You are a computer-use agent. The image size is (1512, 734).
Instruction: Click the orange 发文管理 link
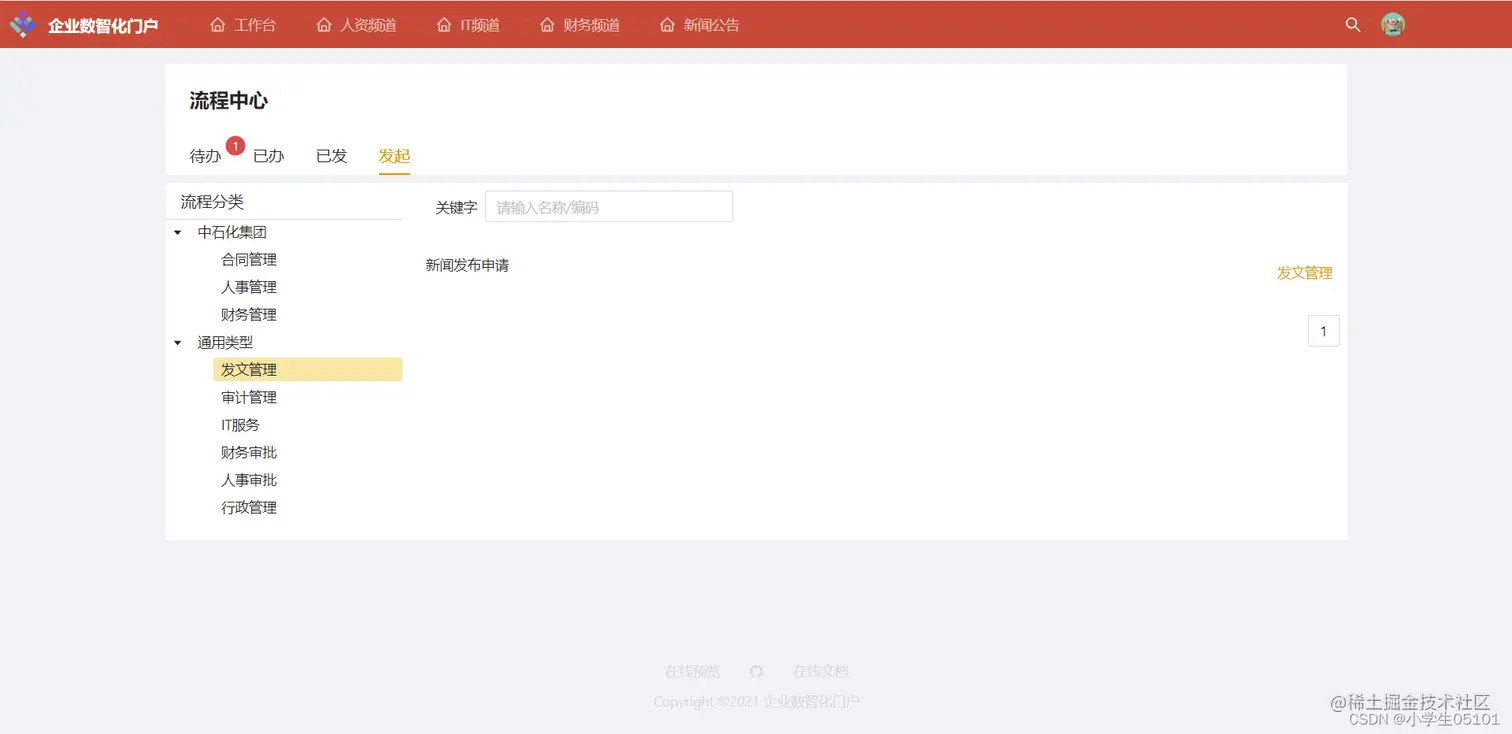(x=1304, y=272)
